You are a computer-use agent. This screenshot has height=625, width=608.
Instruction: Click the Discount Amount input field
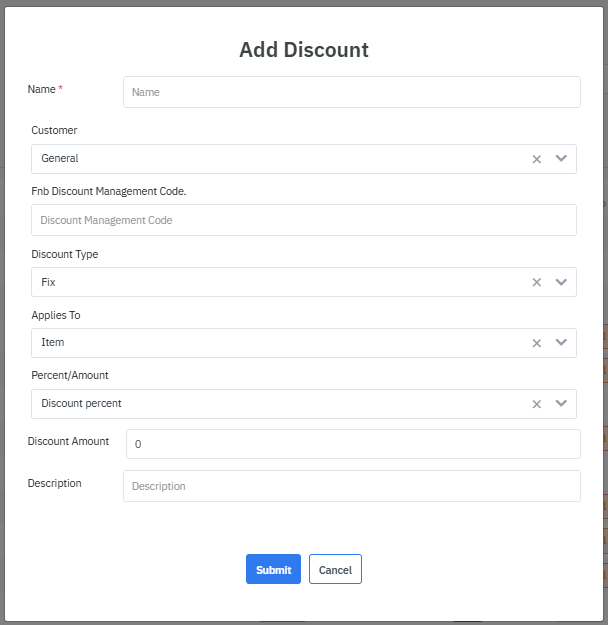tap(353, 444)
